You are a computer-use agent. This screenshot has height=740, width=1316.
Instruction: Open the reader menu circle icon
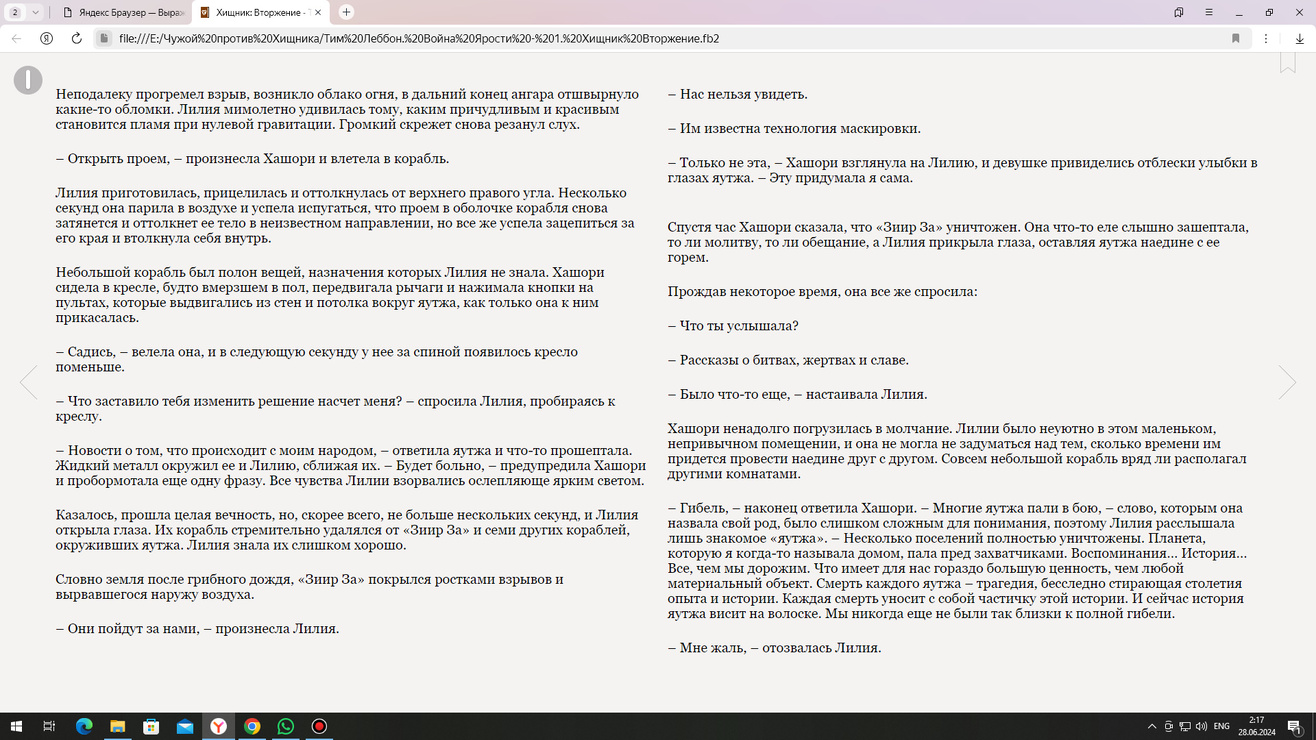28,80
